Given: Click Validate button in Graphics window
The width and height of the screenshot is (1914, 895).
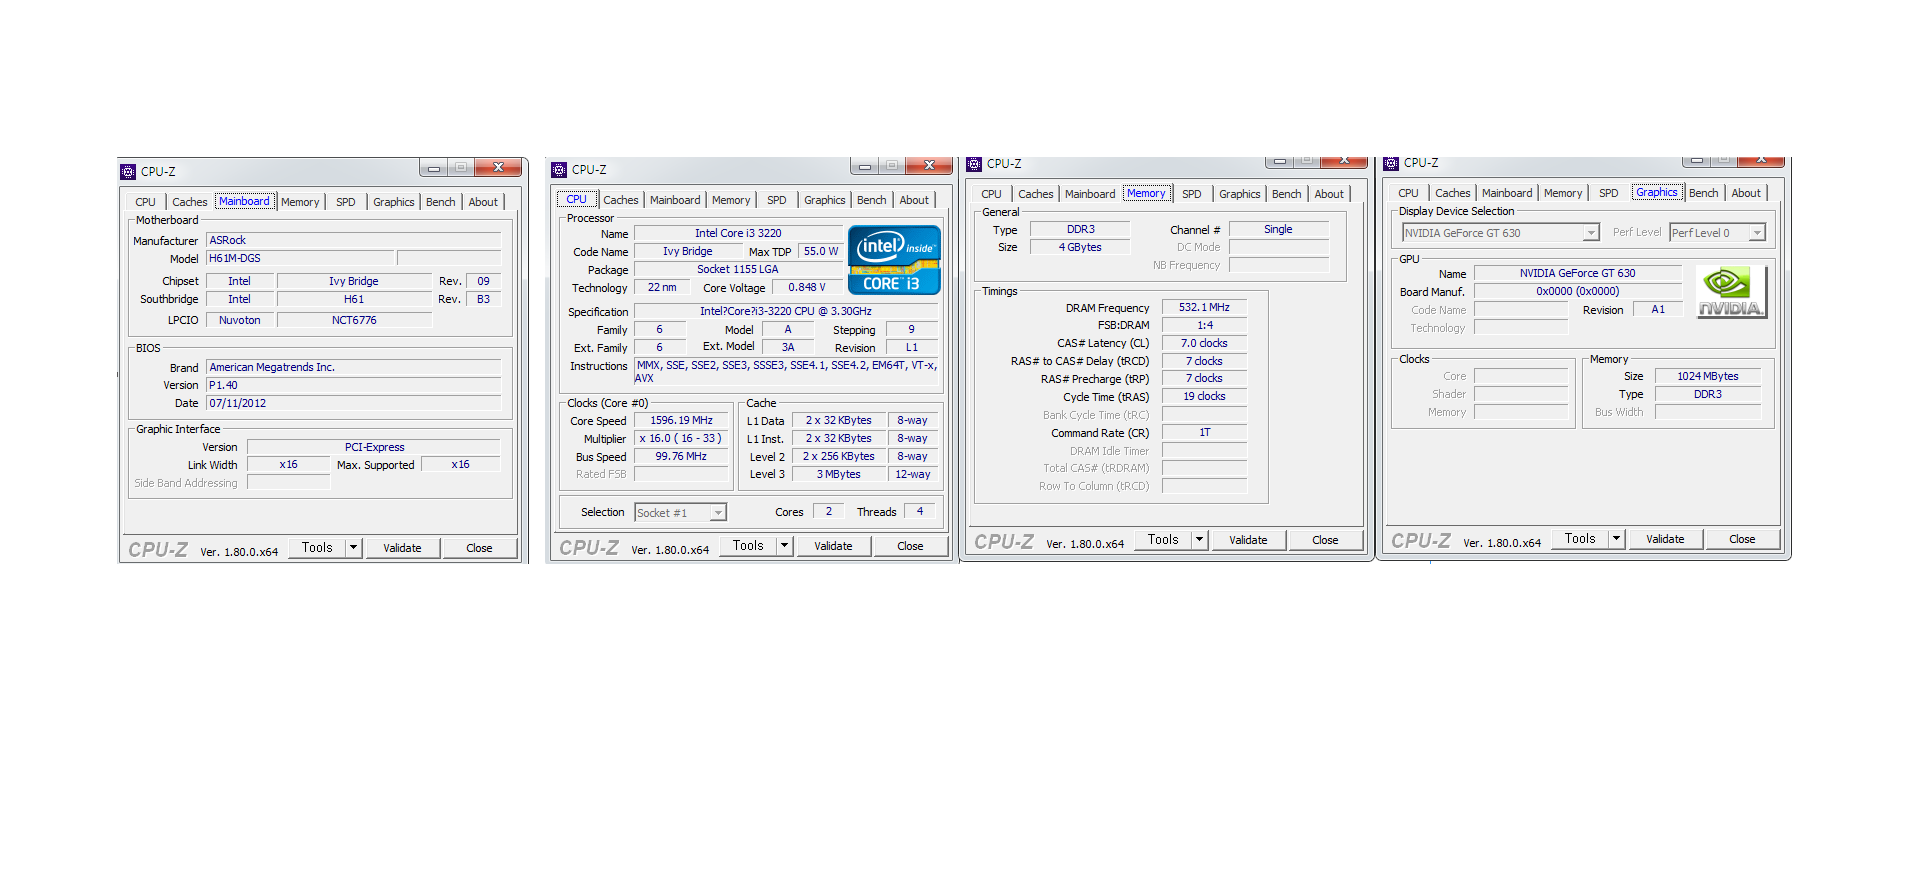Looking at the screenshot, I should [x=1665, y=539].
